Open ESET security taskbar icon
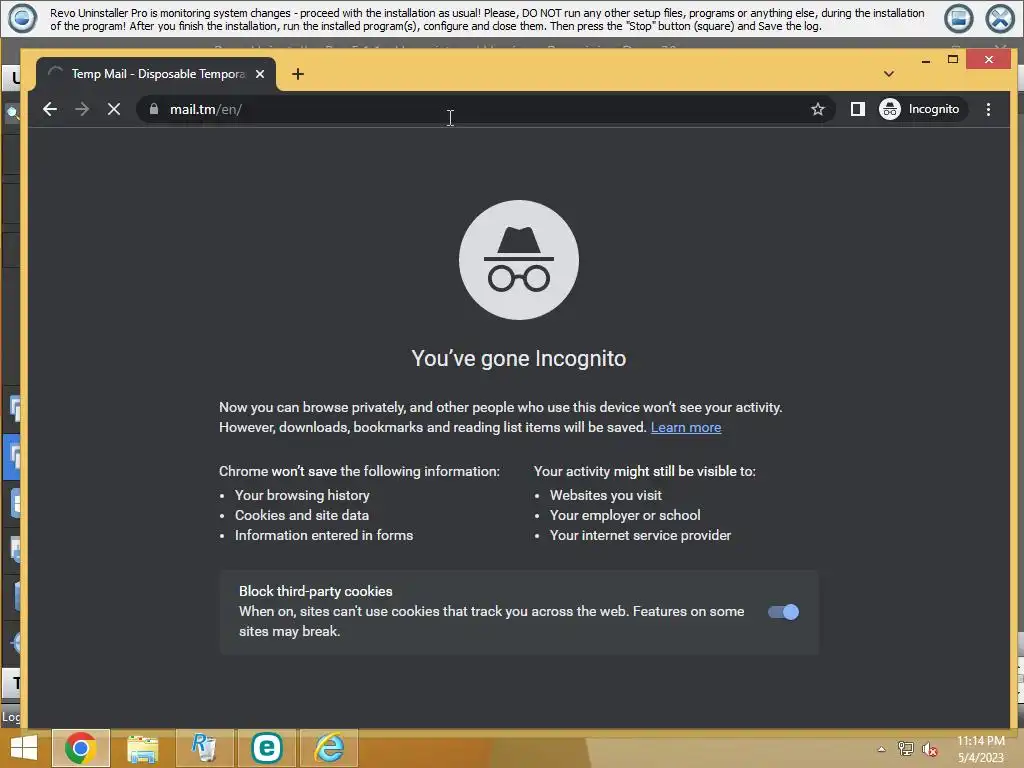The height and width of the screenshot is (768, 1024). click(x=266, y=748)
